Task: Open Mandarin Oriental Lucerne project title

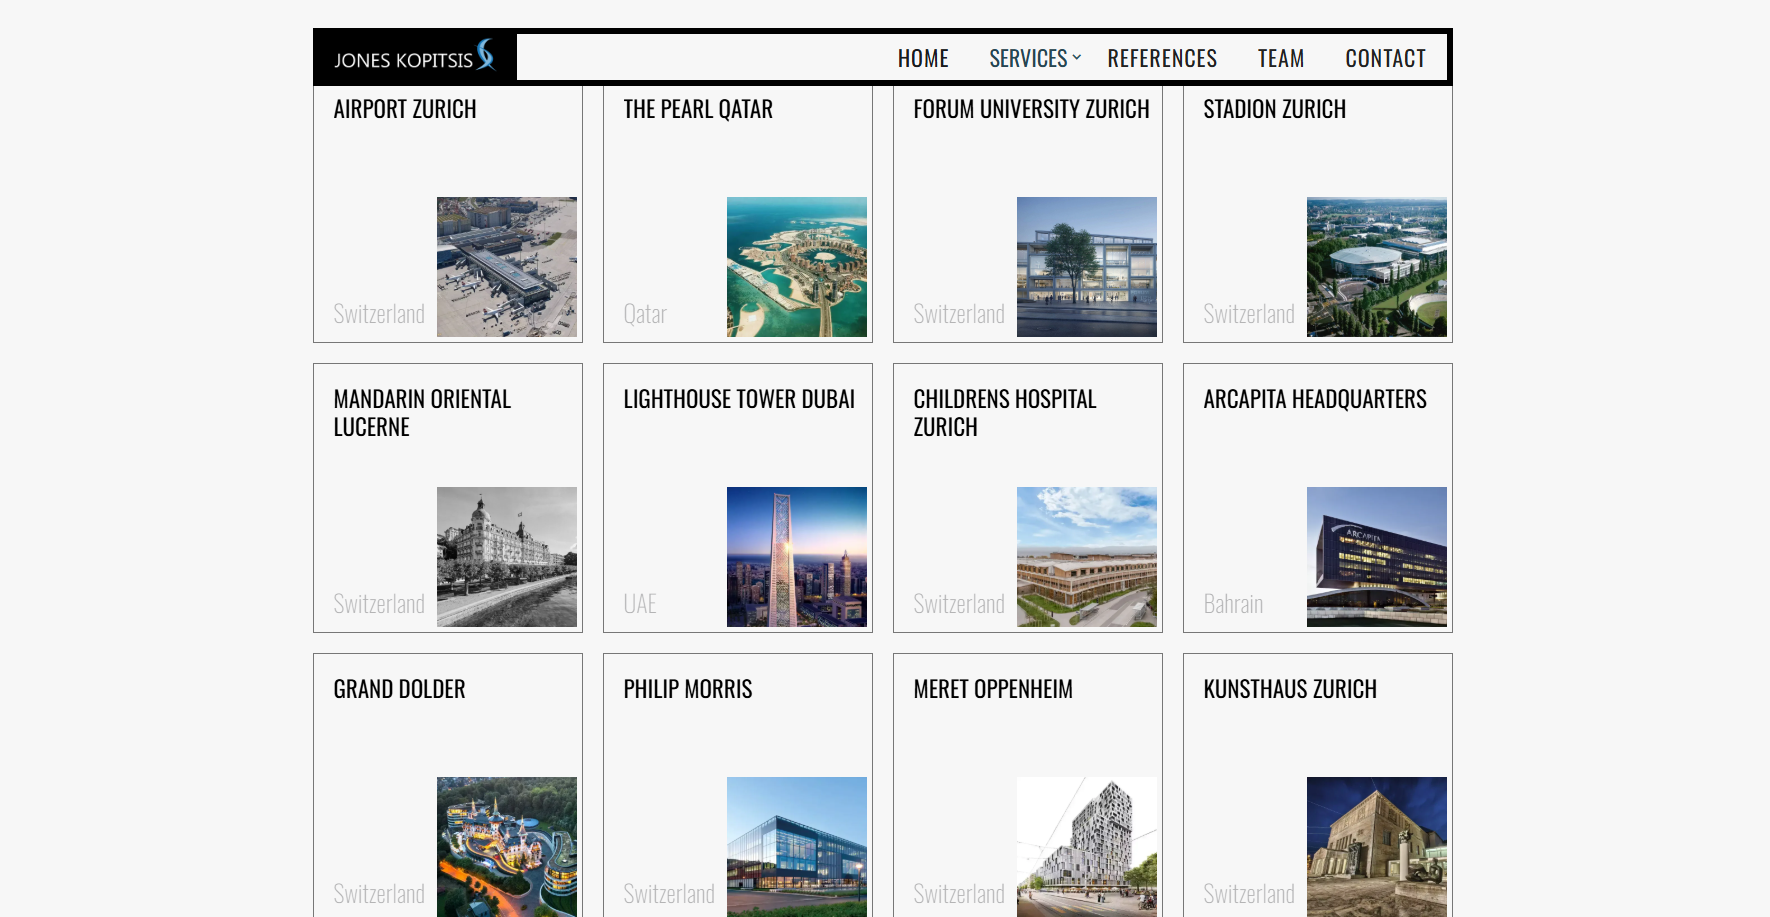Action: (x=422, y=413)
